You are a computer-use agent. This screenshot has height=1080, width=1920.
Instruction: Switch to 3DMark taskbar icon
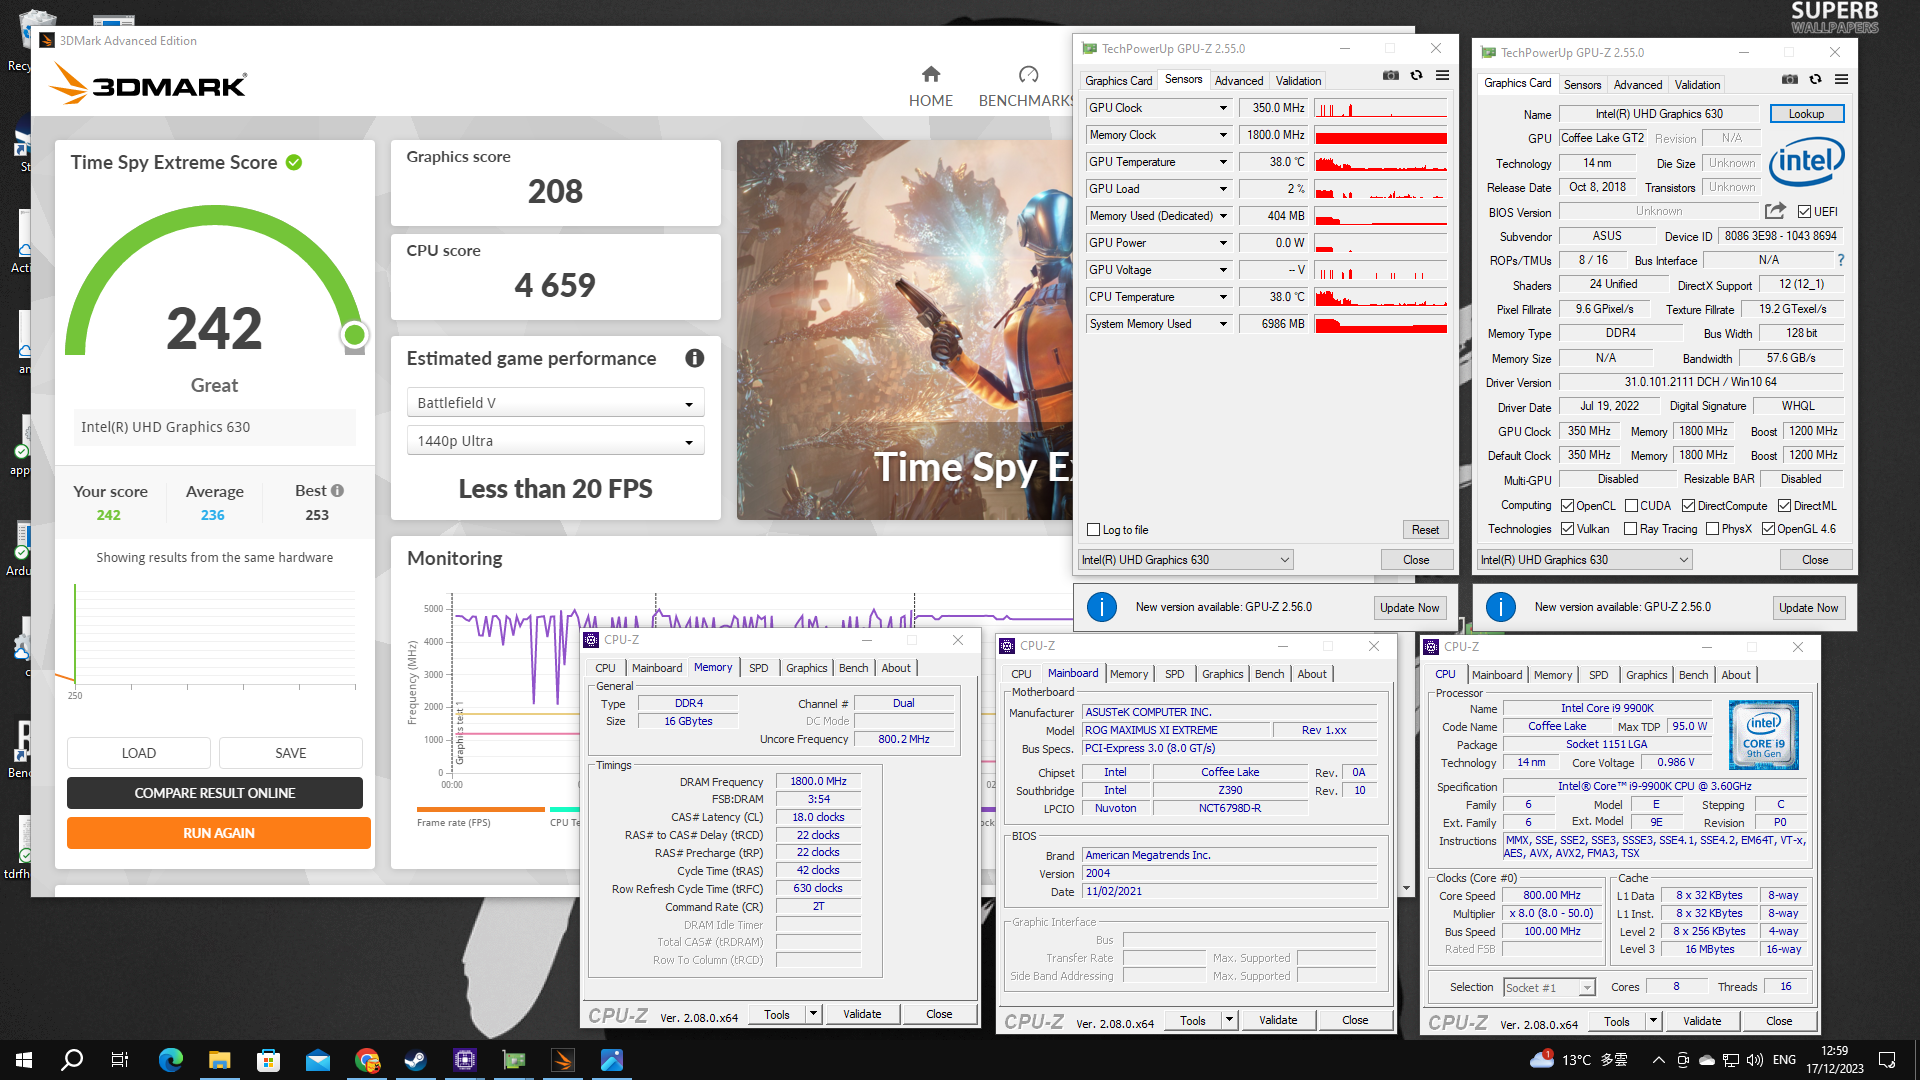tap(563, 1060)
